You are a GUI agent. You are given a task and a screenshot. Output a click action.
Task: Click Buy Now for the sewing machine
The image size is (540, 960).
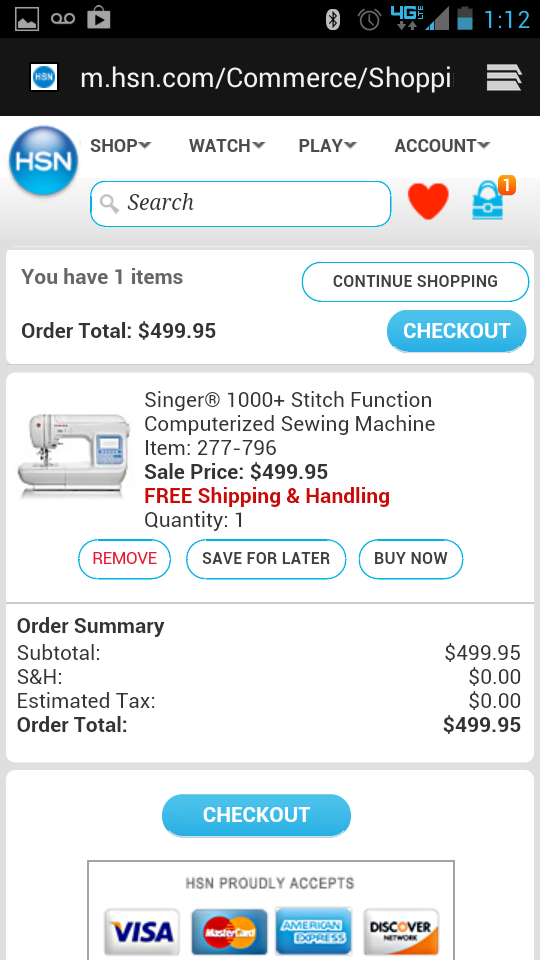[411, 559]
